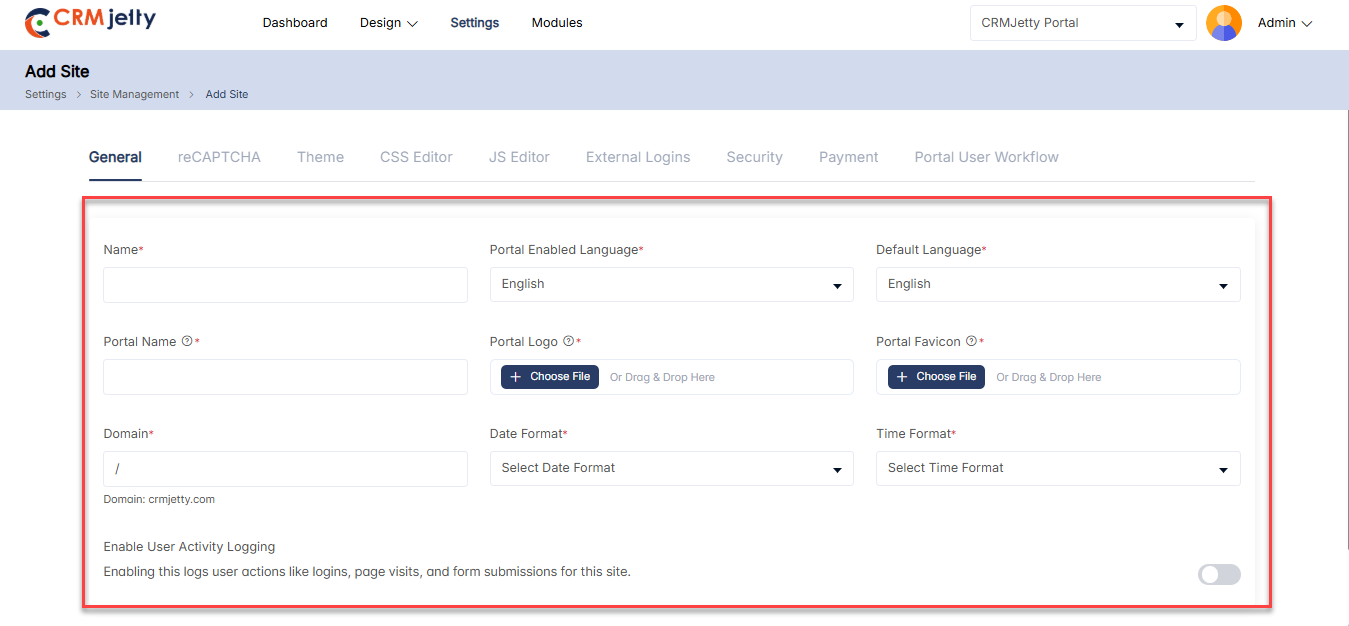Open the Portal Enabled Language dropdown
Screen dimensions: 1349x626
tap(671, 284)
